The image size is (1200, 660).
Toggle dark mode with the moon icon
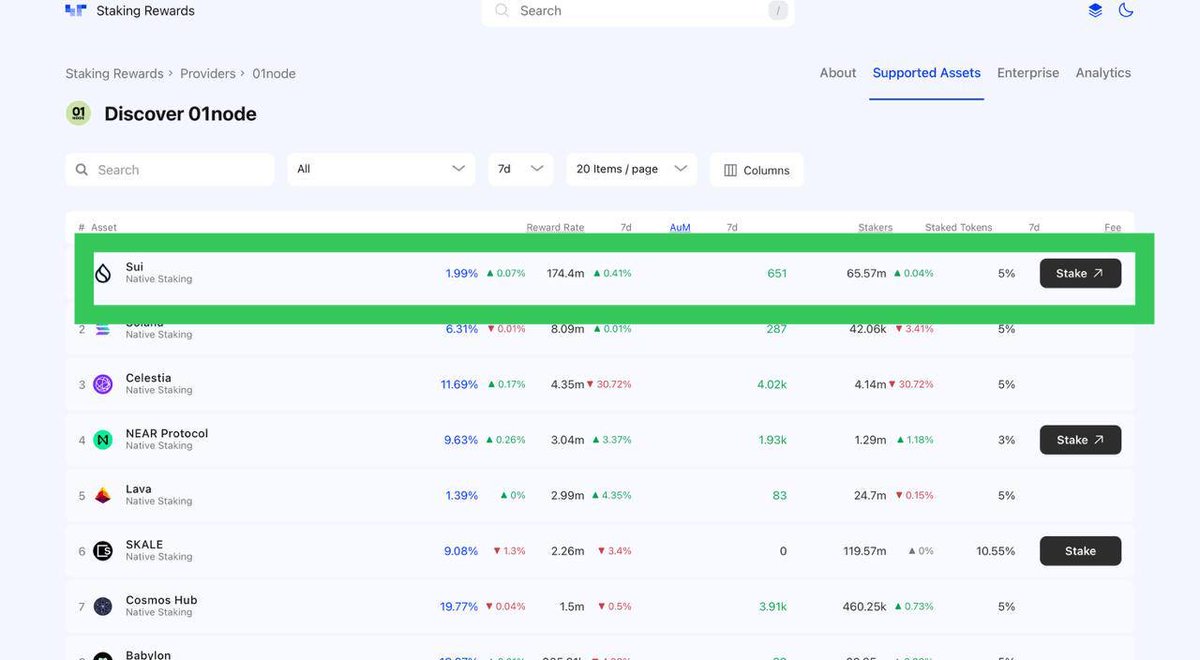click(1126, 10)
